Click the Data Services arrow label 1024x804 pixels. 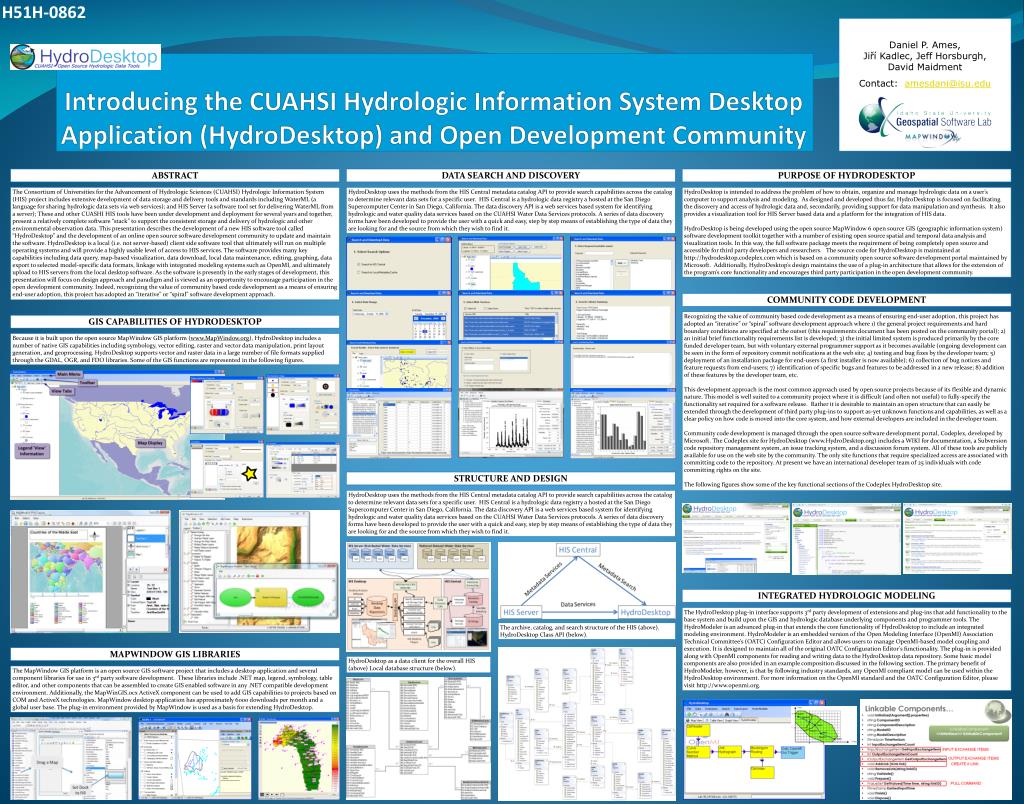[578, 604]
